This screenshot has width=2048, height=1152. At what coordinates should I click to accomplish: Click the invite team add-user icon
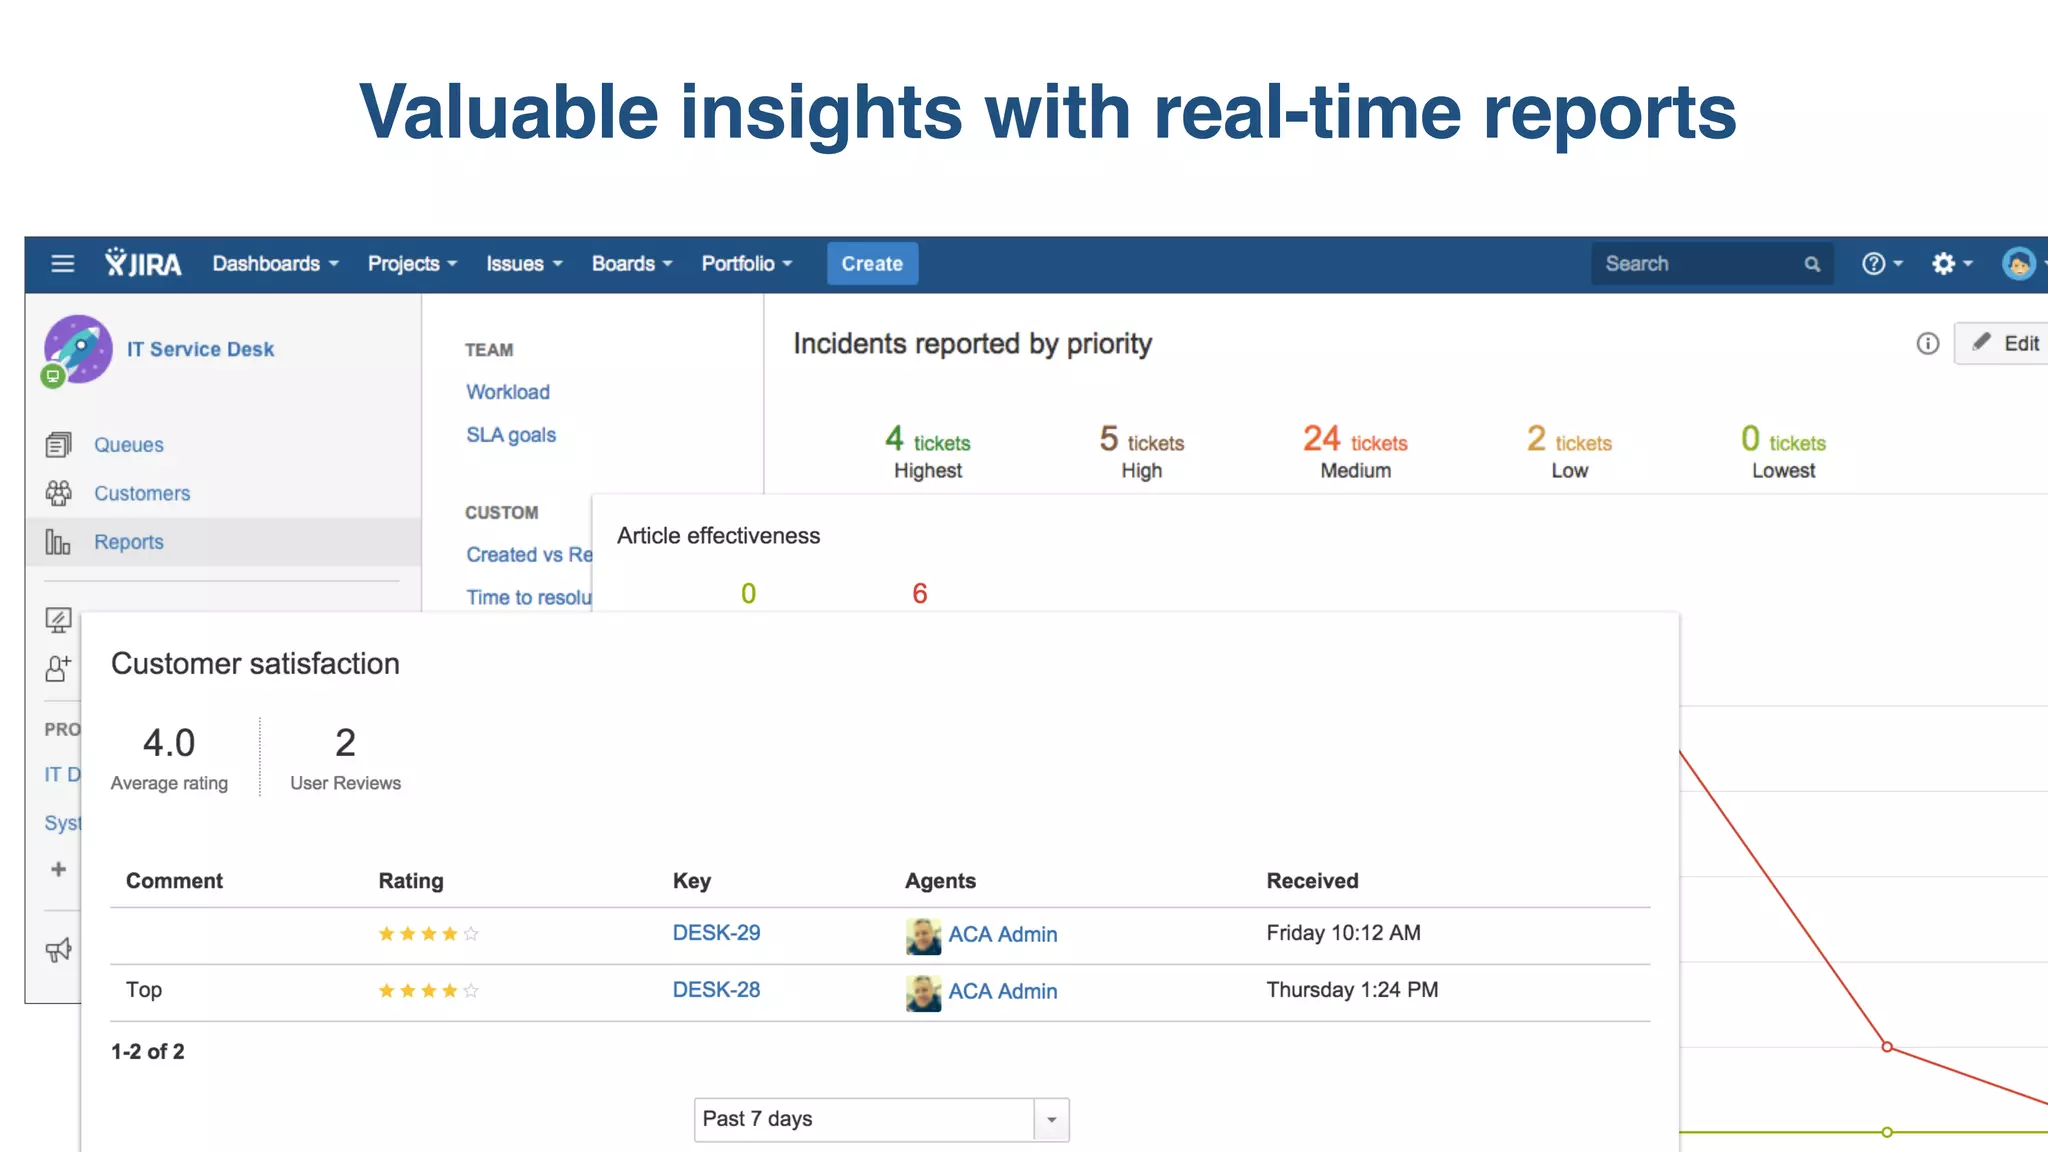[x=58, y=668]
